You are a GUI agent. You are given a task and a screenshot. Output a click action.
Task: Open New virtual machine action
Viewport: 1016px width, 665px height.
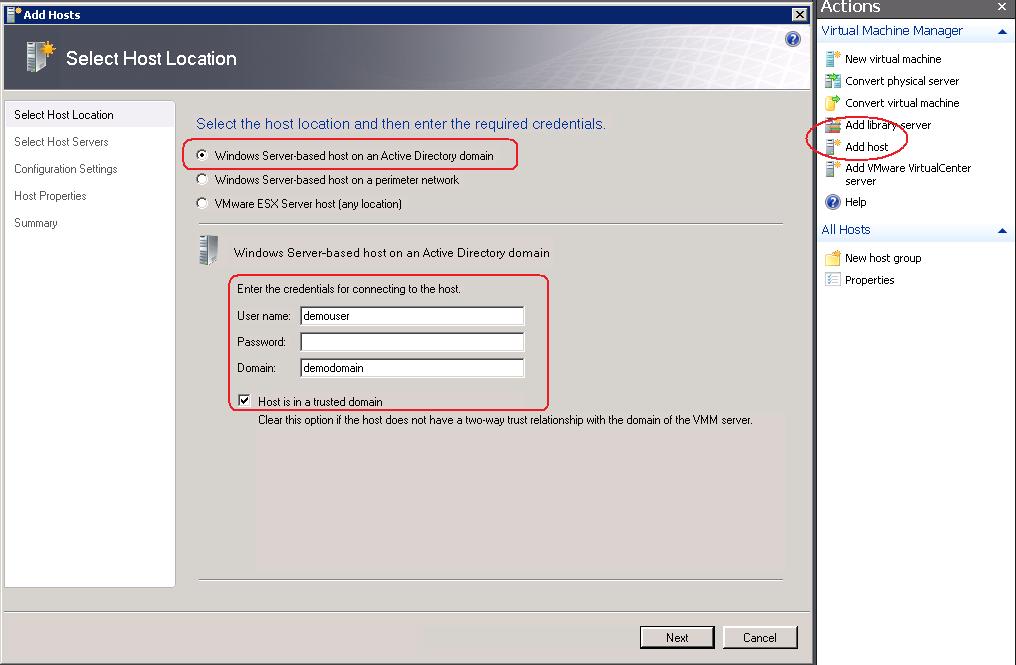click(893, 59)
